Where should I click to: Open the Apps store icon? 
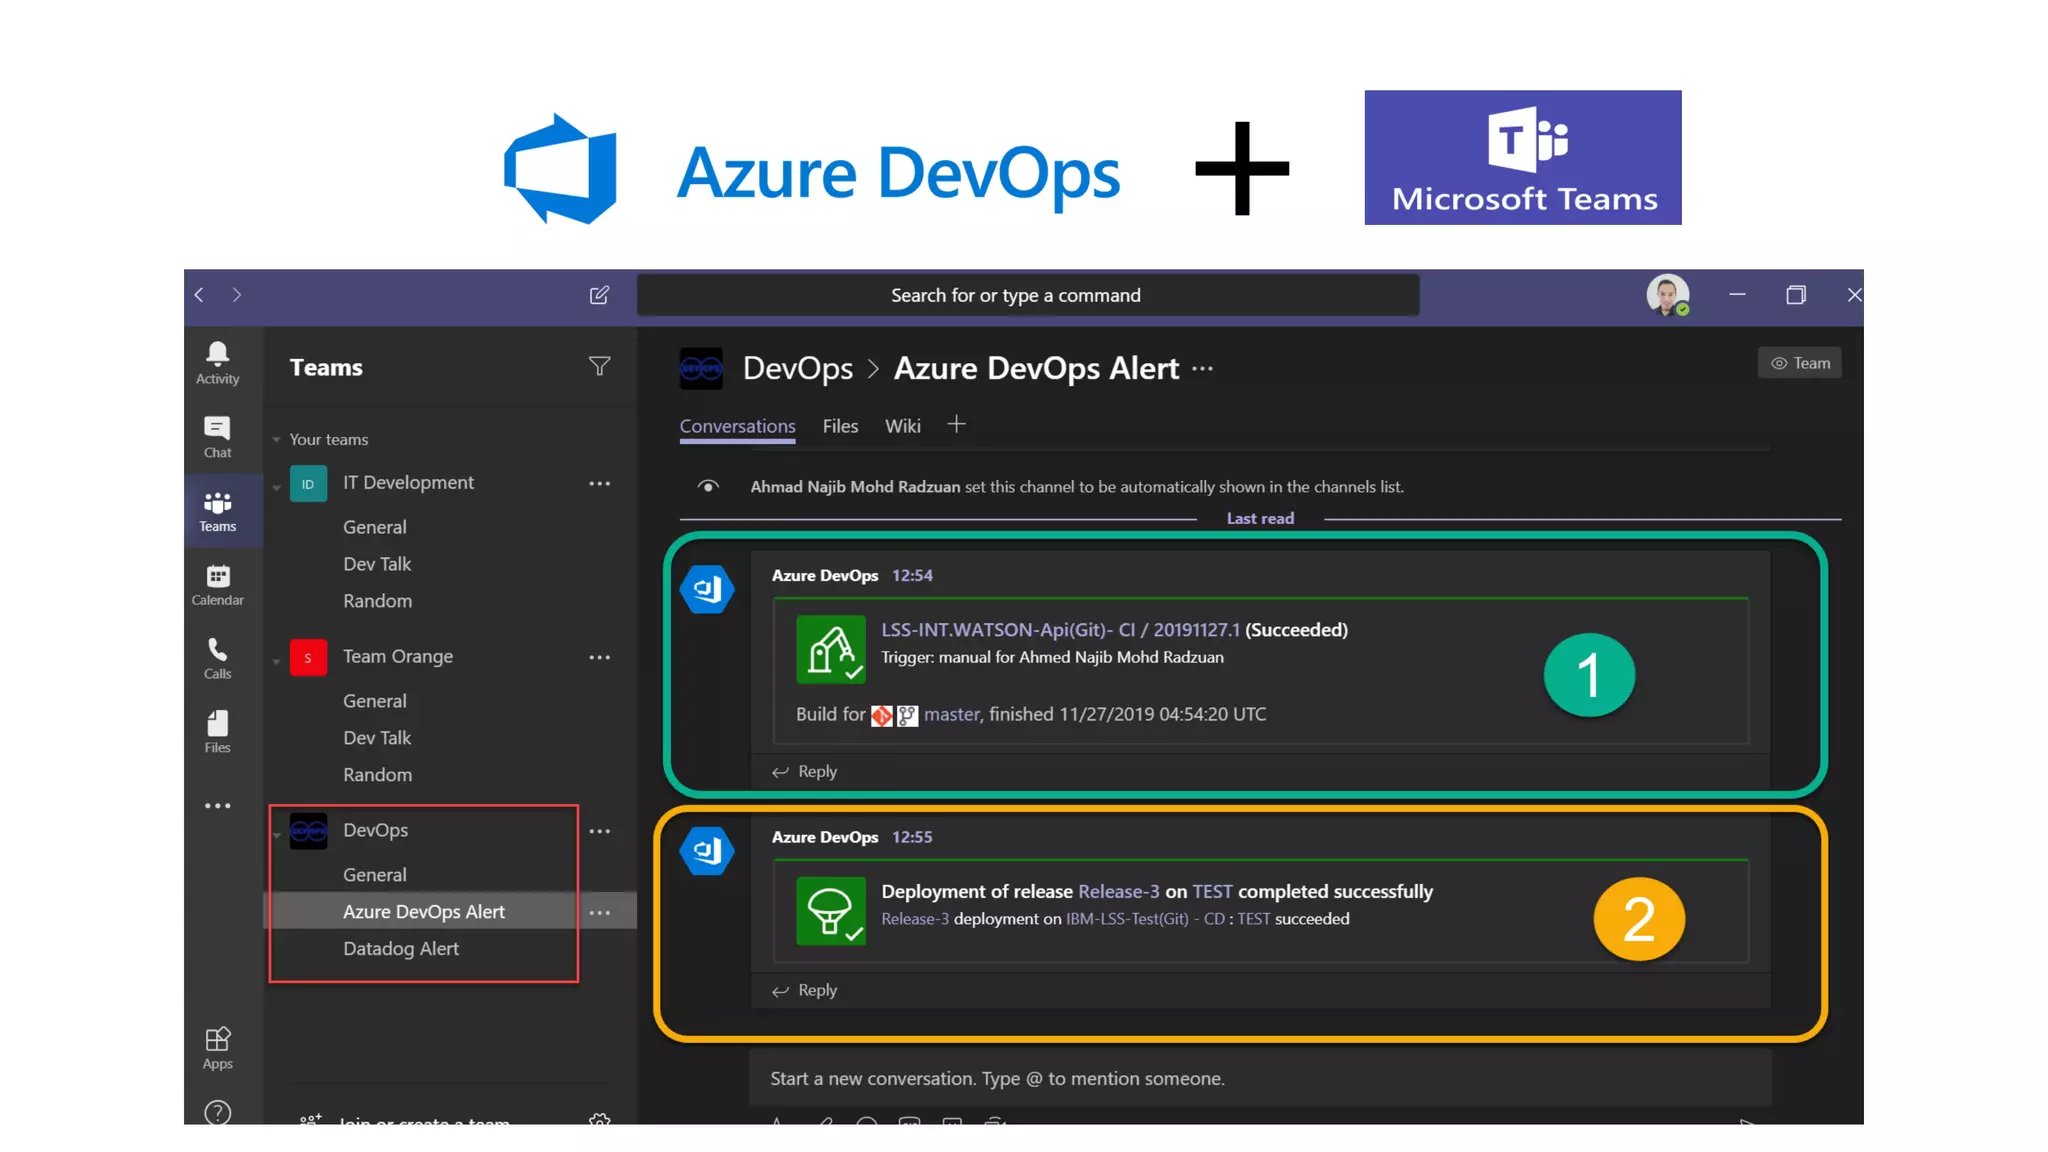pyautogui.click(x=217, y=1047)
